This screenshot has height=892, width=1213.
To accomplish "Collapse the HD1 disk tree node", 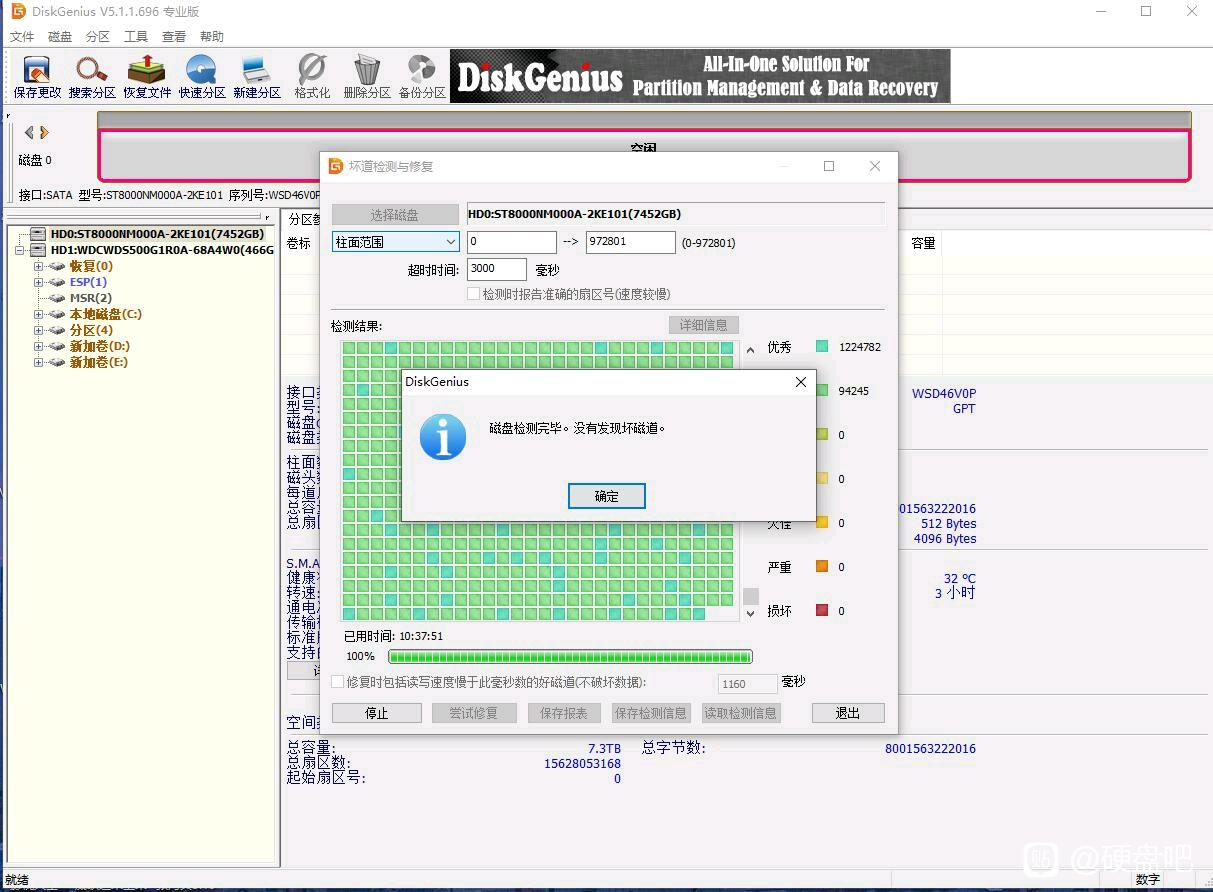I will [x=20, y=250].
